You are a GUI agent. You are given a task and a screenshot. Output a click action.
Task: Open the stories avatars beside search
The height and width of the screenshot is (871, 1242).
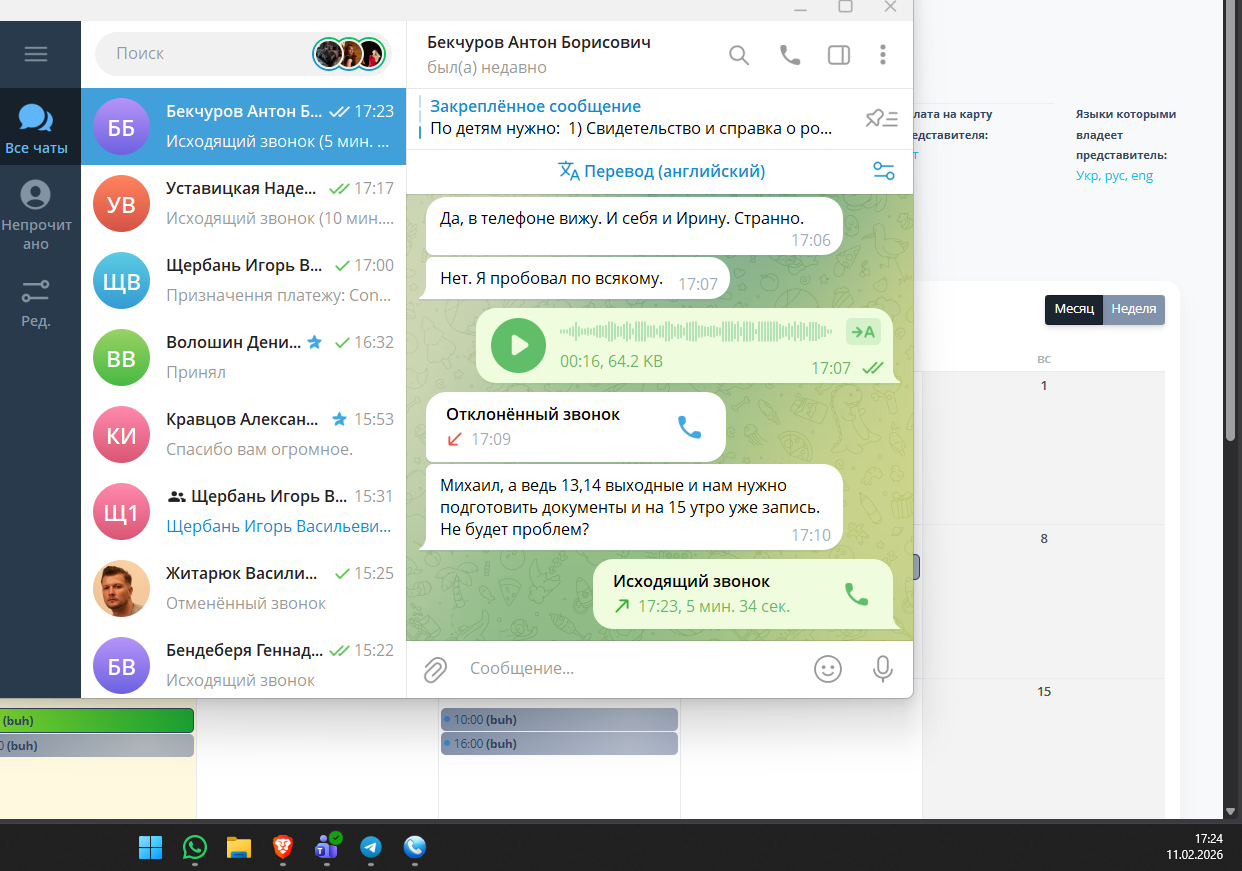tap(348, 53)
